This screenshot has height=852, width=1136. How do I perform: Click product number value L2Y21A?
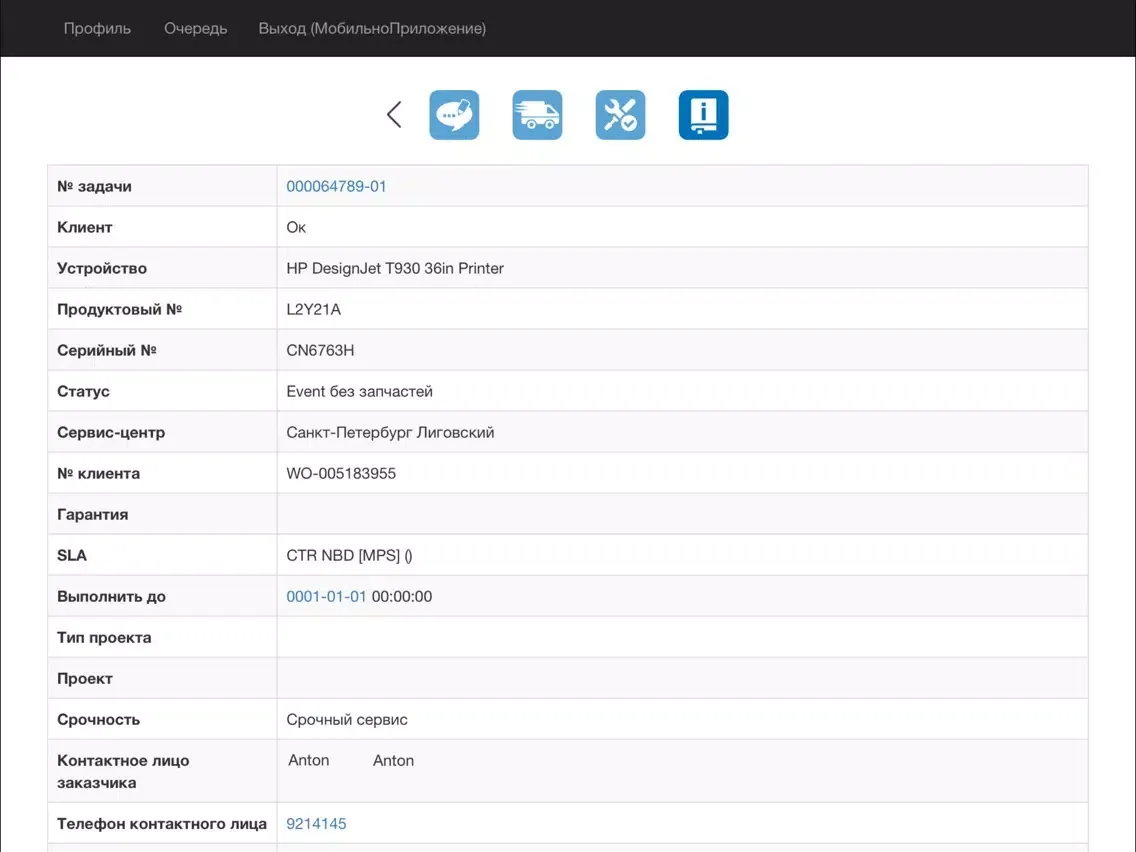(314, 309)
